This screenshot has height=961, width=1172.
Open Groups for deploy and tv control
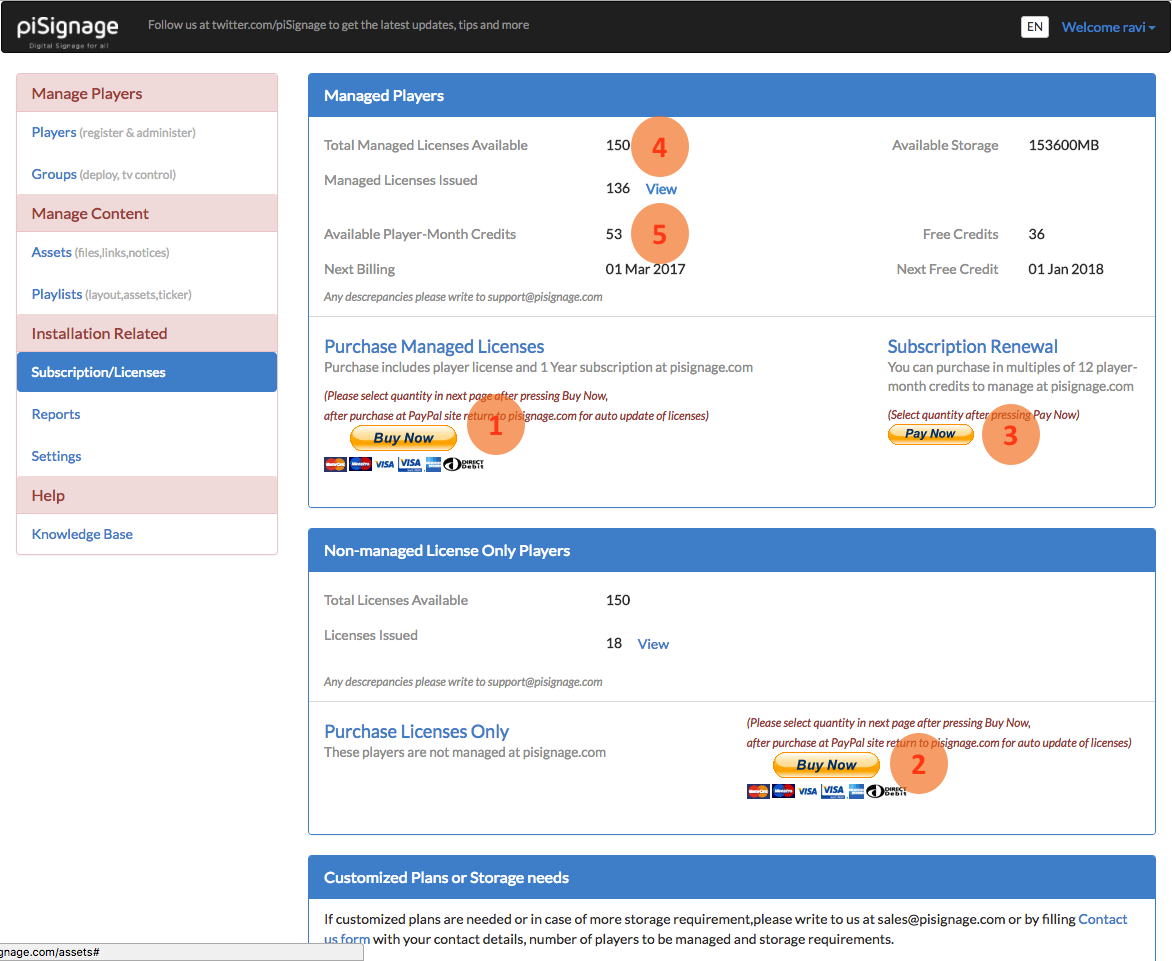point(54,174)
